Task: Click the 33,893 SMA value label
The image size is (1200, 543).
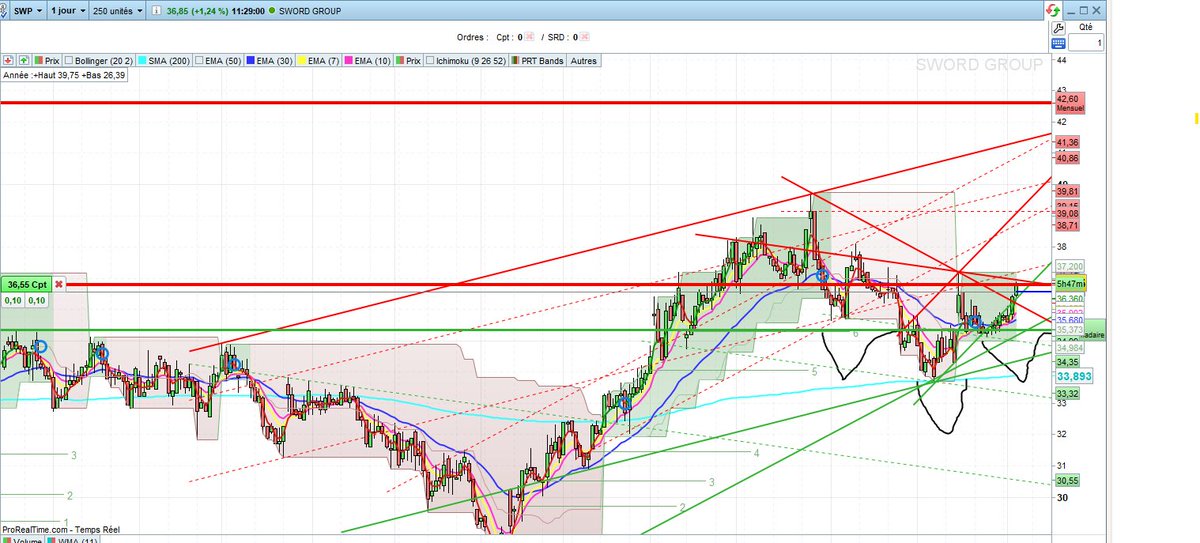Action: pyautogui.click(x=1074, y=376)
